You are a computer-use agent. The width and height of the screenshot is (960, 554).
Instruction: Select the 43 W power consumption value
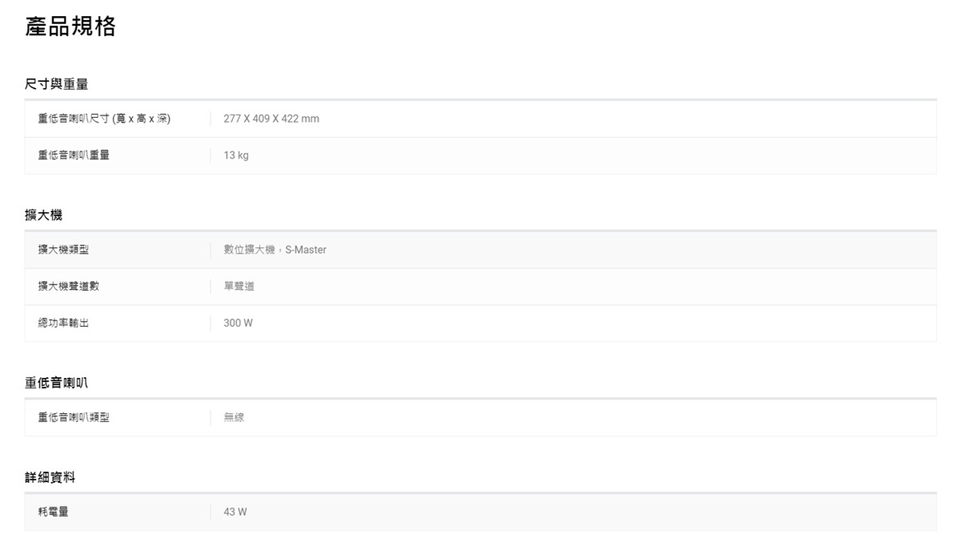pyautogui.click(x=235, y=512)
